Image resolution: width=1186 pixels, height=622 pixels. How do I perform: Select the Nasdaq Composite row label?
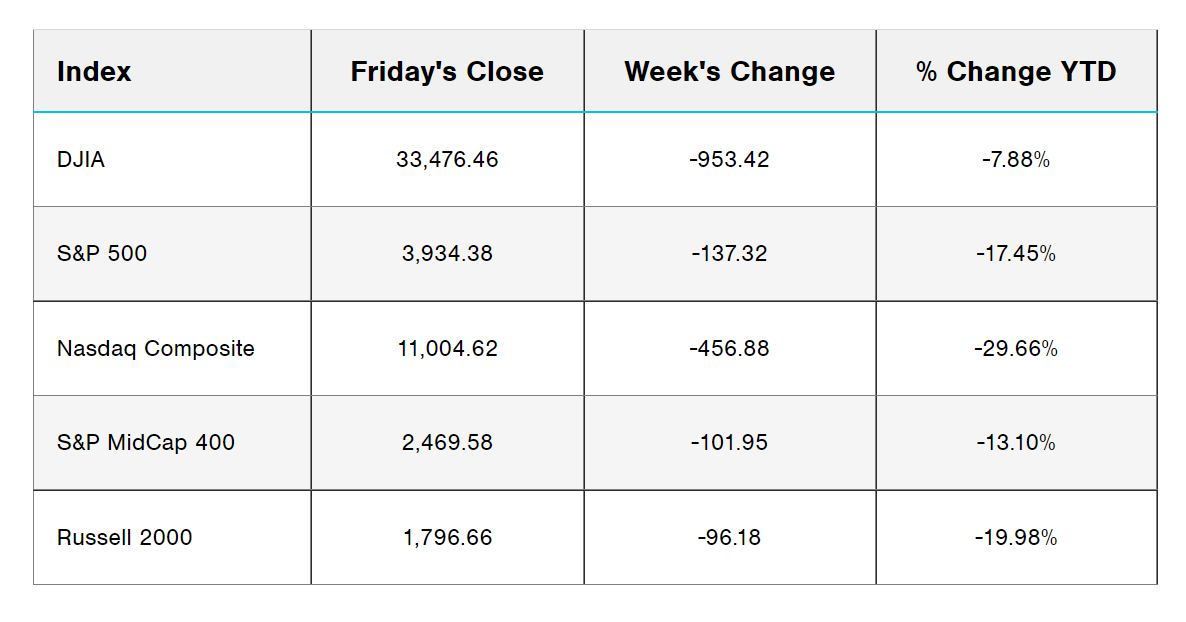tap(156, 349)
